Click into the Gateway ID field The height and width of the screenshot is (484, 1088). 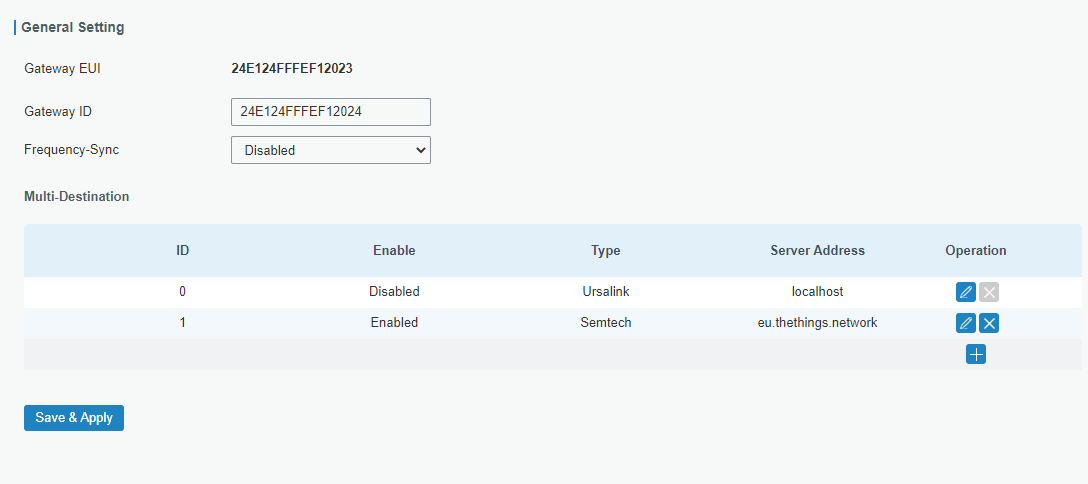[x=330, y=112]
